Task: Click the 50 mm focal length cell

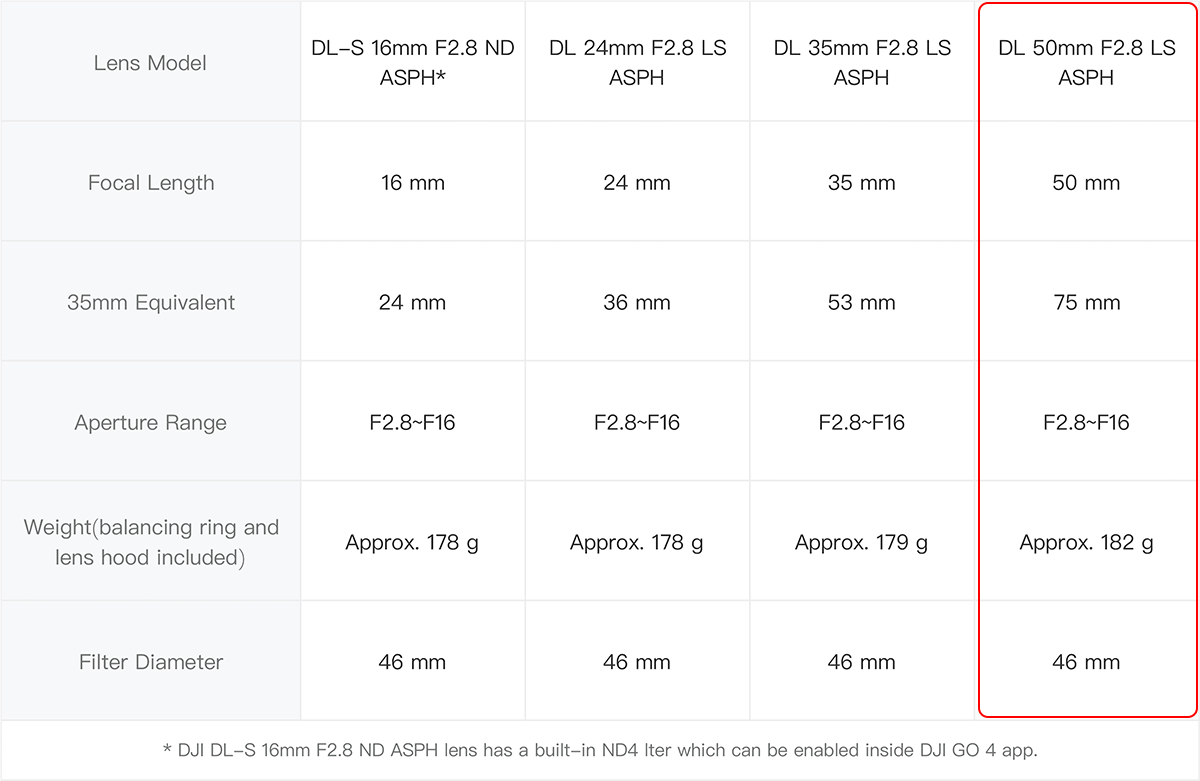Action: (x=1087, y=183)
